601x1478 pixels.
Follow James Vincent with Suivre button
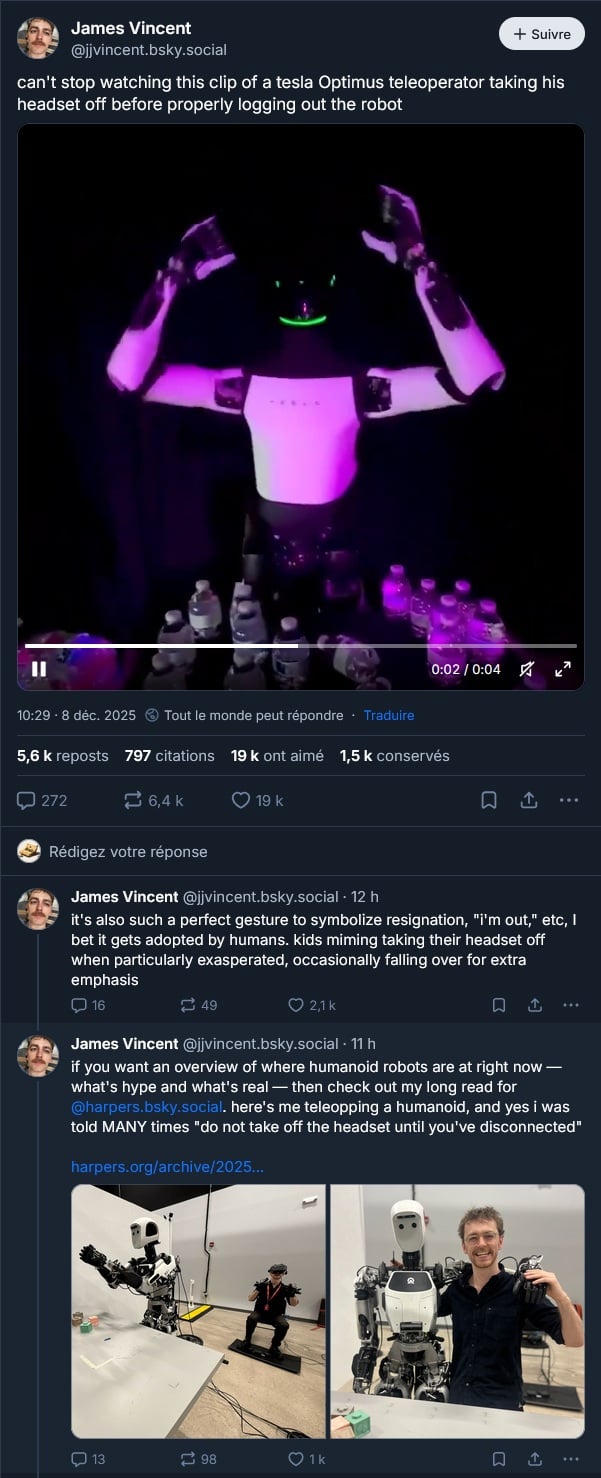point(541,34)
